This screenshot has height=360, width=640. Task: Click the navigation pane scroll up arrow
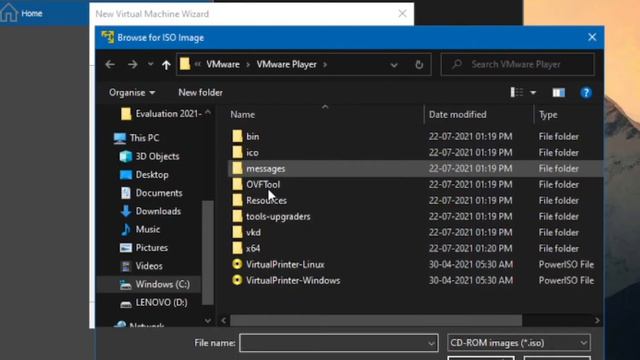208,112
